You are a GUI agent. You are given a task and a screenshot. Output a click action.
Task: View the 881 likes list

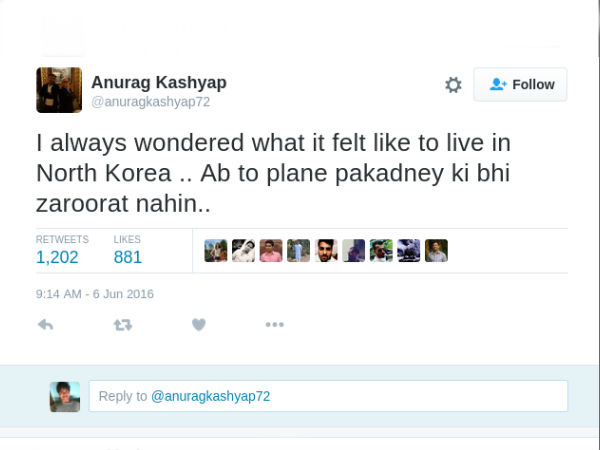coord(127,257)
